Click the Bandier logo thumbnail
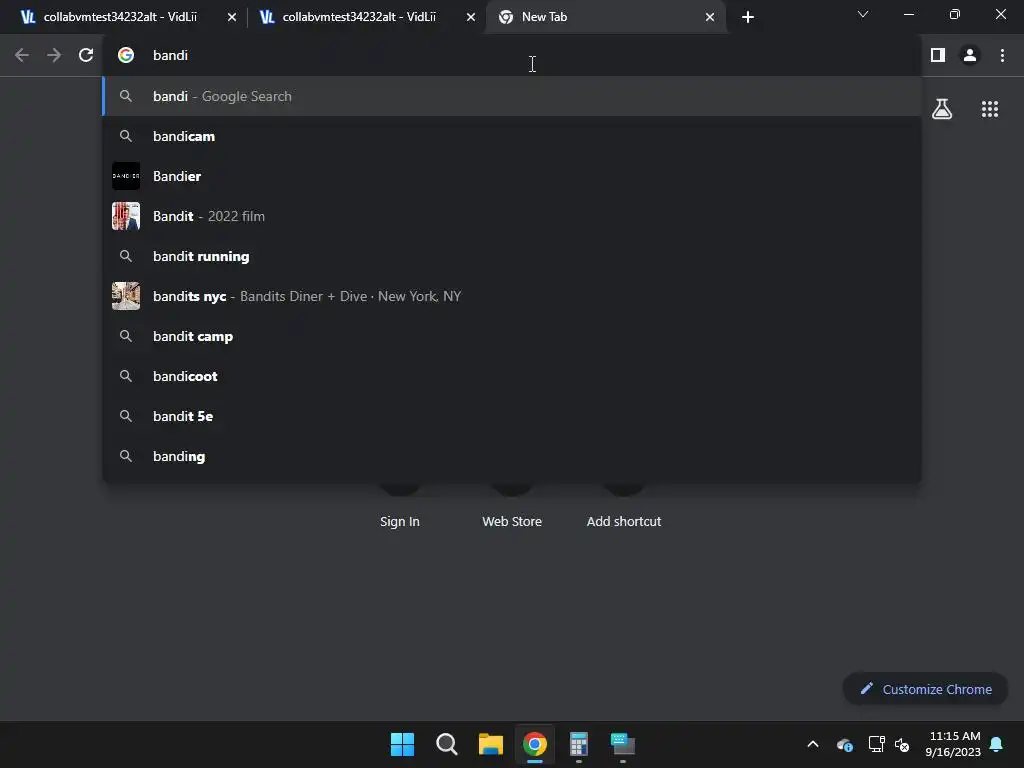The width and height of the screenshot is (1024, 768). (x=126, y=176)
